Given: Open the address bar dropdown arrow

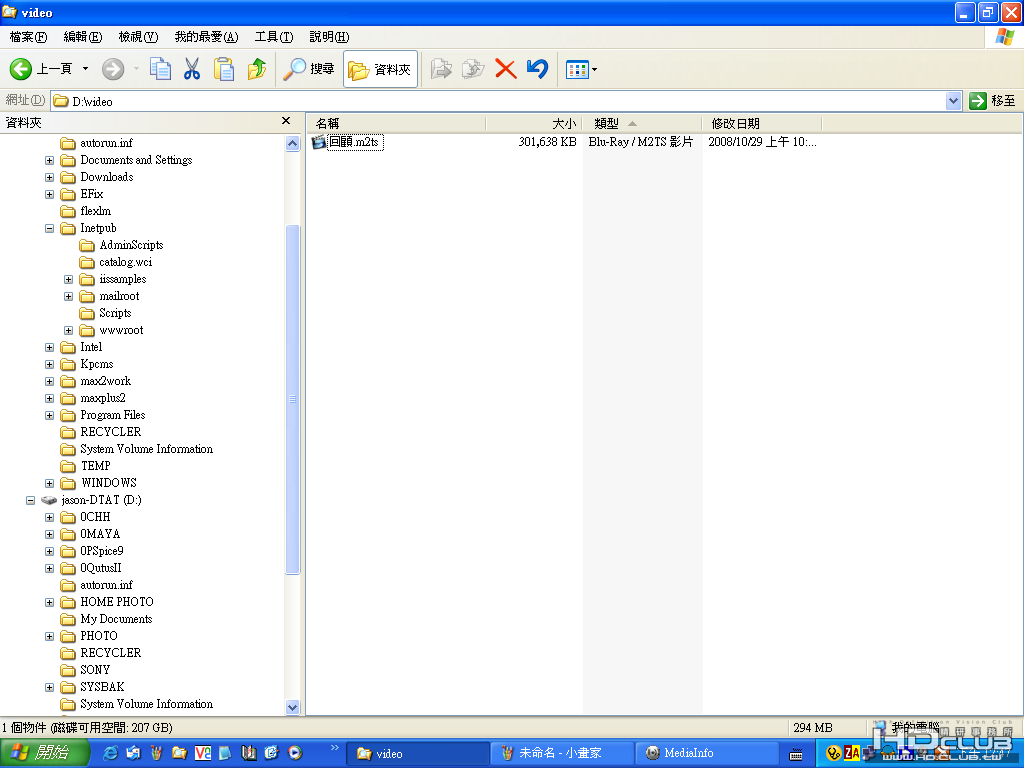Looking at the screenshot, I should 953,101.
